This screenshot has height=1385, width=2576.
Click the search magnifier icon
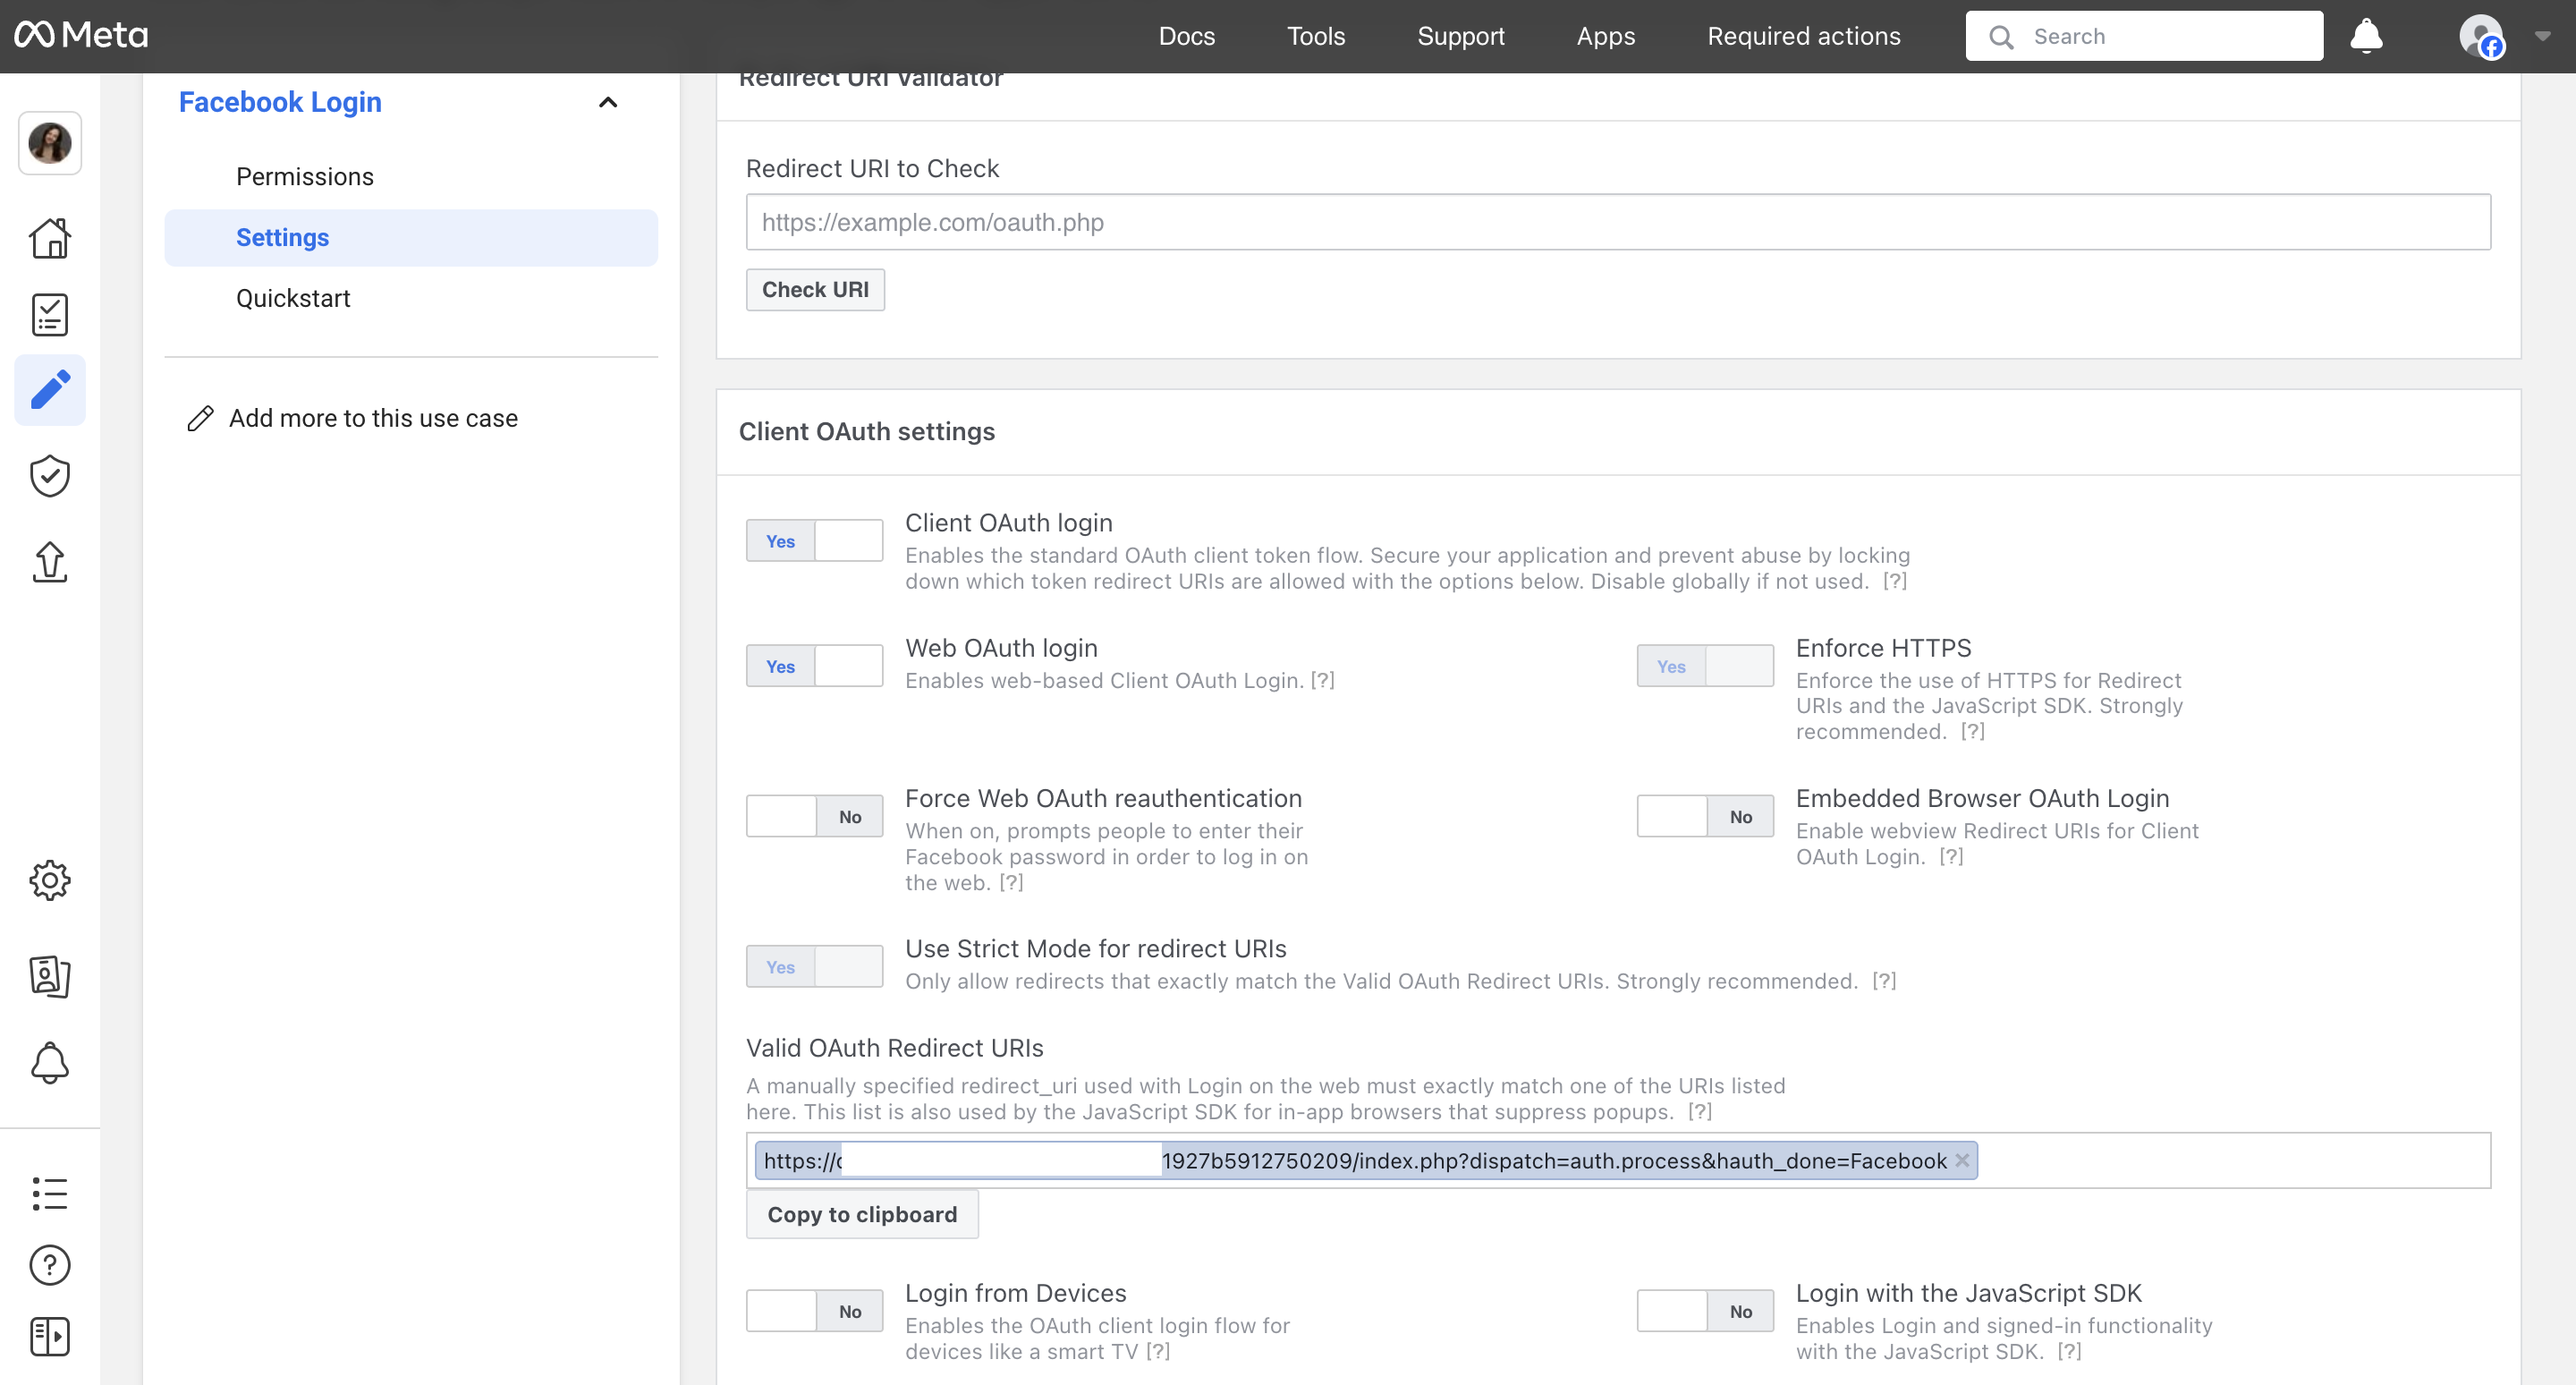[2001, 37]
